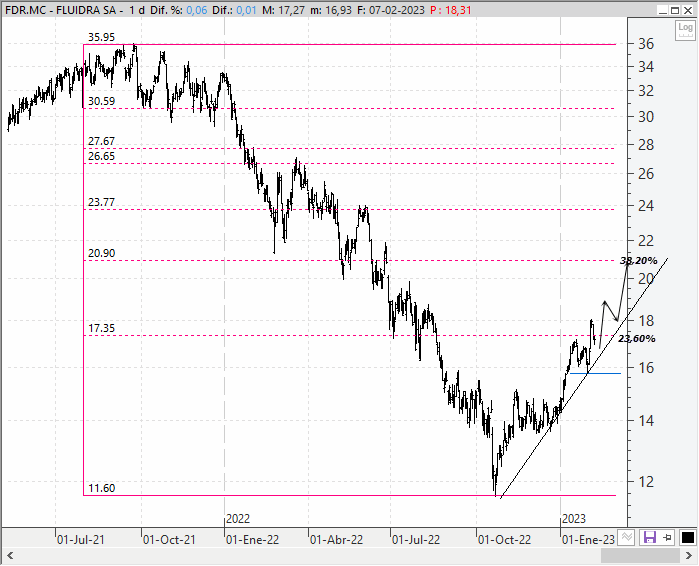699x566 pixels.
Task: Click the horizontal scrollbar thumb
Action: coord(640,556)
